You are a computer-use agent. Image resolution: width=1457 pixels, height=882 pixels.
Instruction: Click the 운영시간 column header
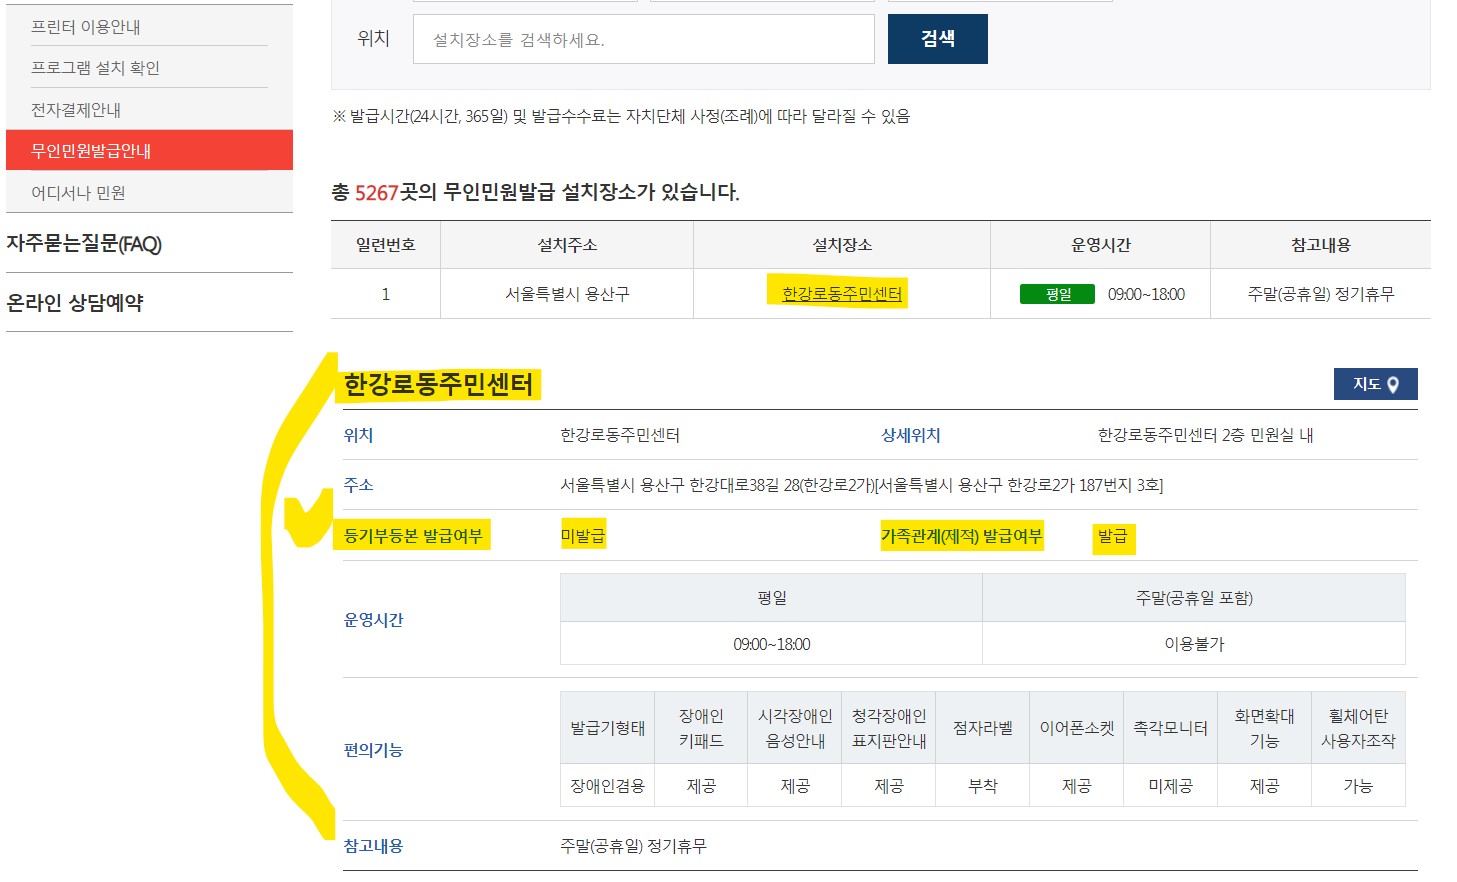tap(1099, 244)
